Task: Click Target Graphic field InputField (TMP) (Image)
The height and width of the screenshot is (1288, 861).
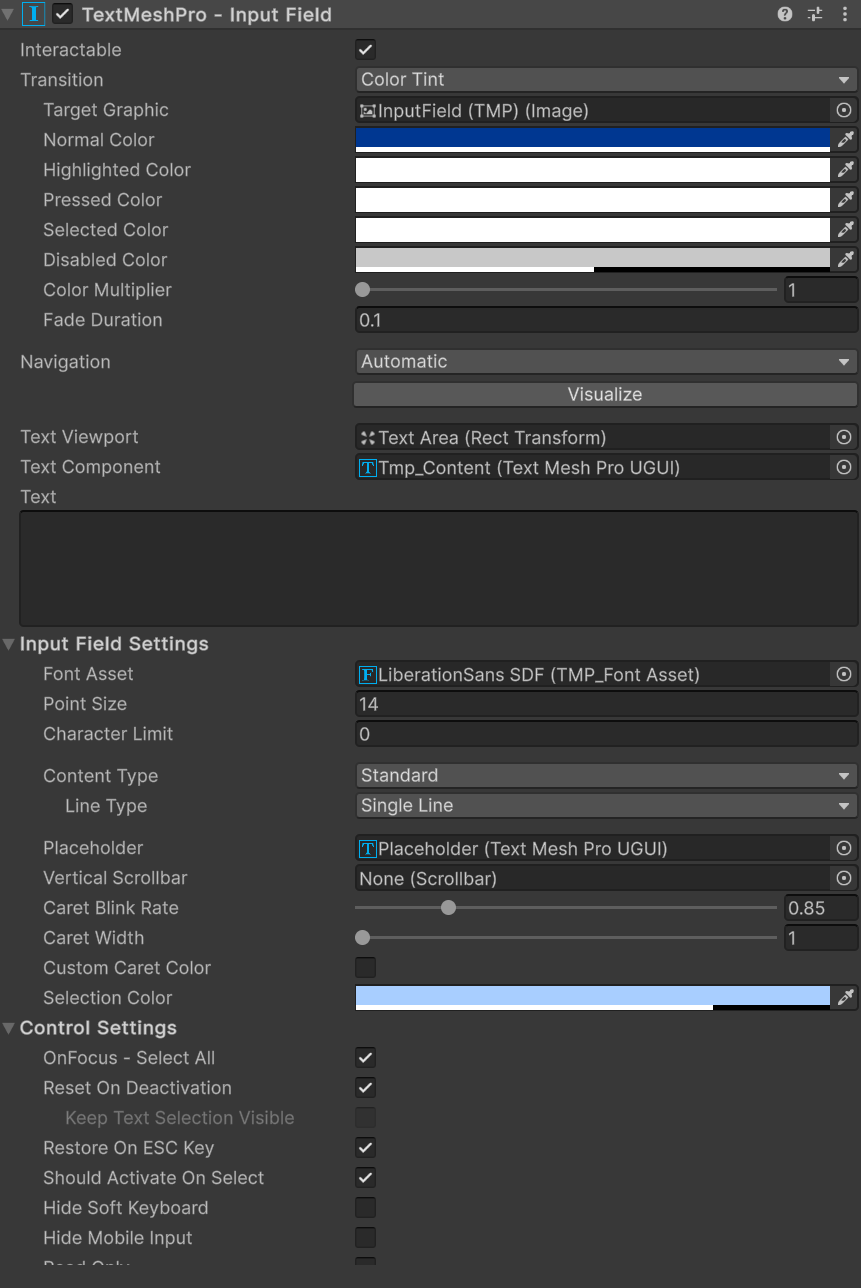Action: 593,110
